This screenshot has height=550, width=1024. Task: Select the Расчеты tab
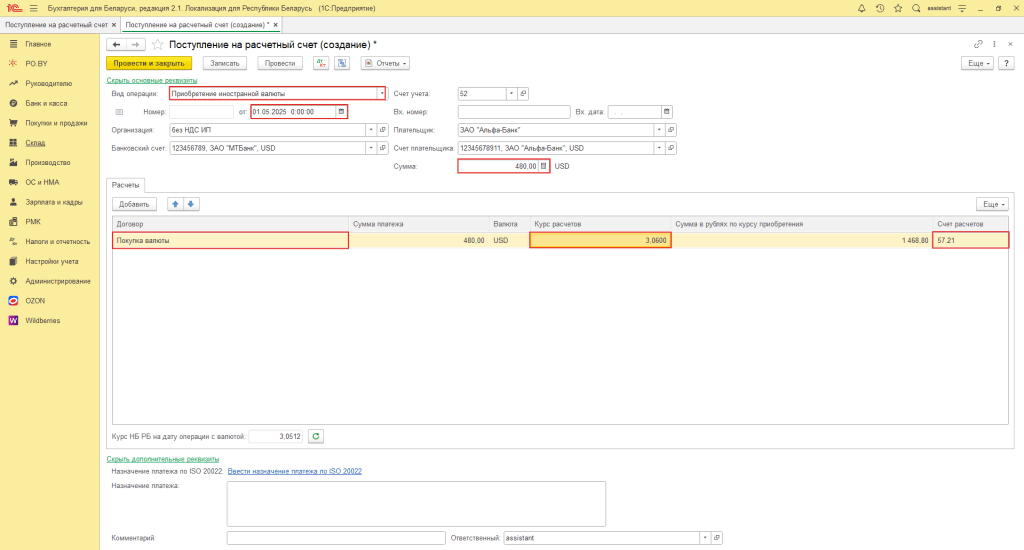click(125, 185)
